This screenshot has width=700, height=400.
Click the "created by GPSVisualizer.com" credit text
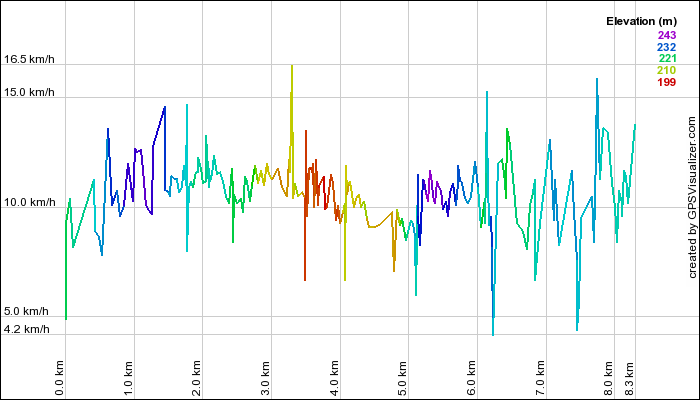(692, 197)
